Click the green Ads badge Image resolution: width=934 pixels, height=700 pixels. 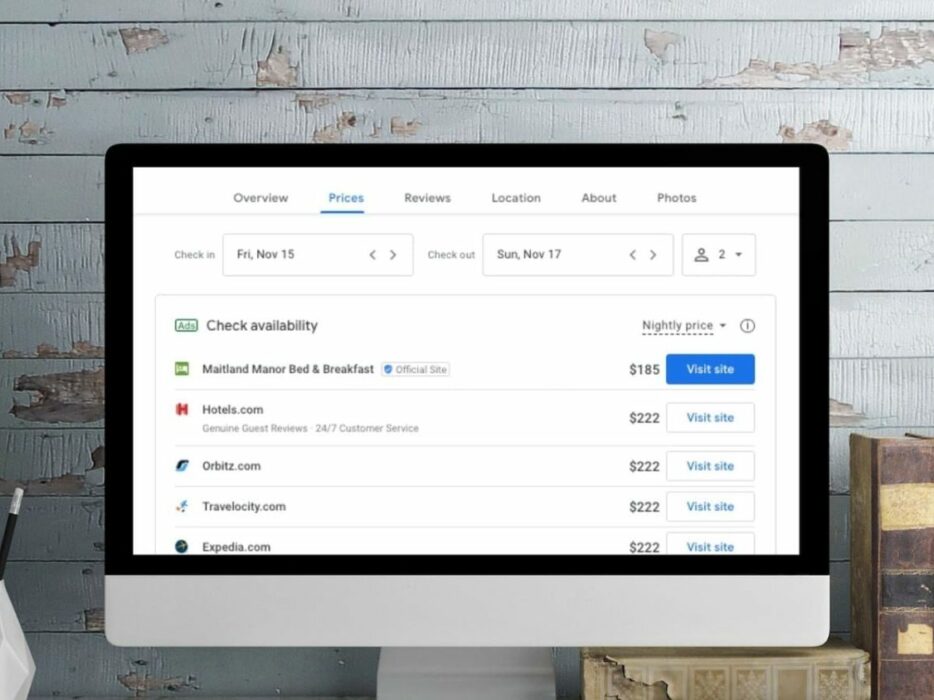click(x=186, y=325)
